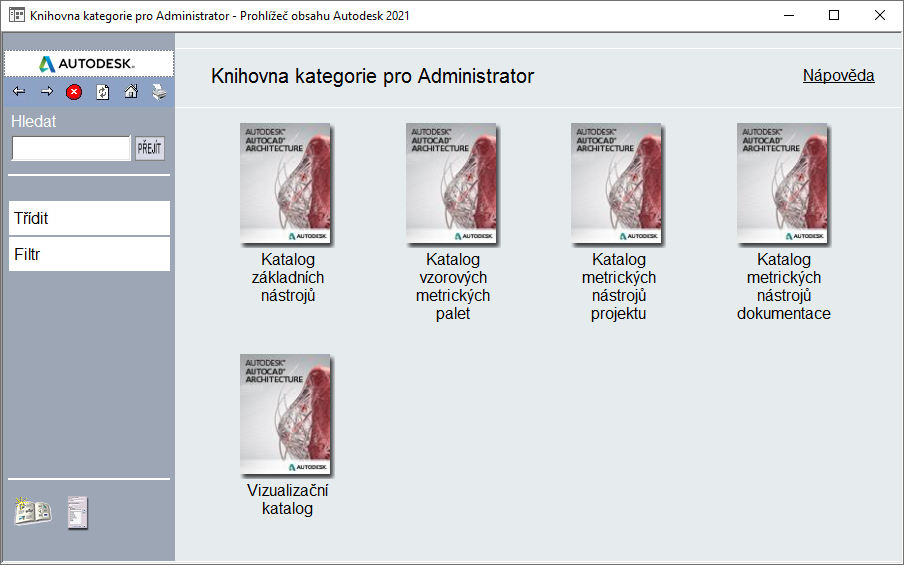Open Katalog vzorových metrických palet thumbnail
Viewport: 904px width, 565px height.
tap(451, 184)
